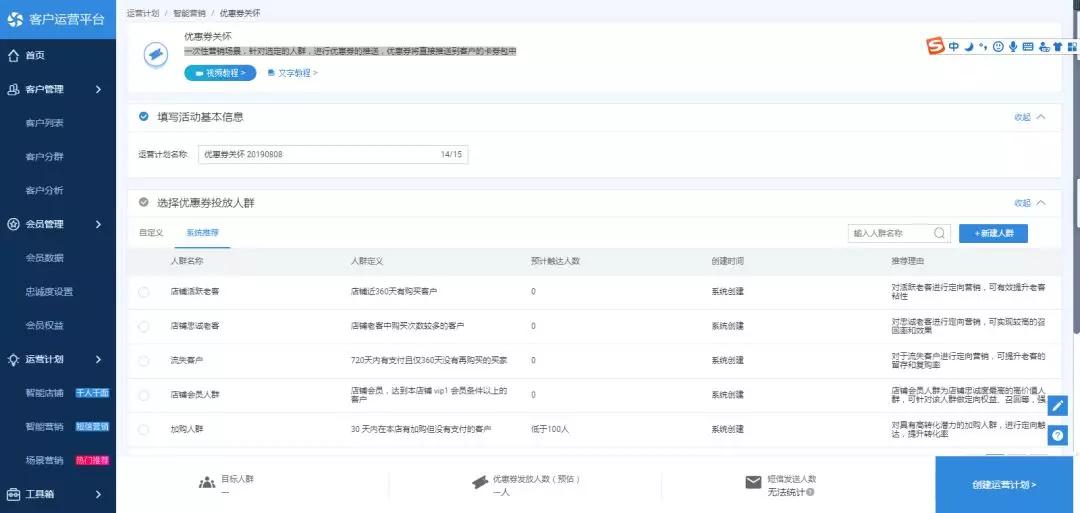This screenshot has height=513, width=1080.
Task: Open 忠诚度设置 in the sidebar
Action: [49, 292]
